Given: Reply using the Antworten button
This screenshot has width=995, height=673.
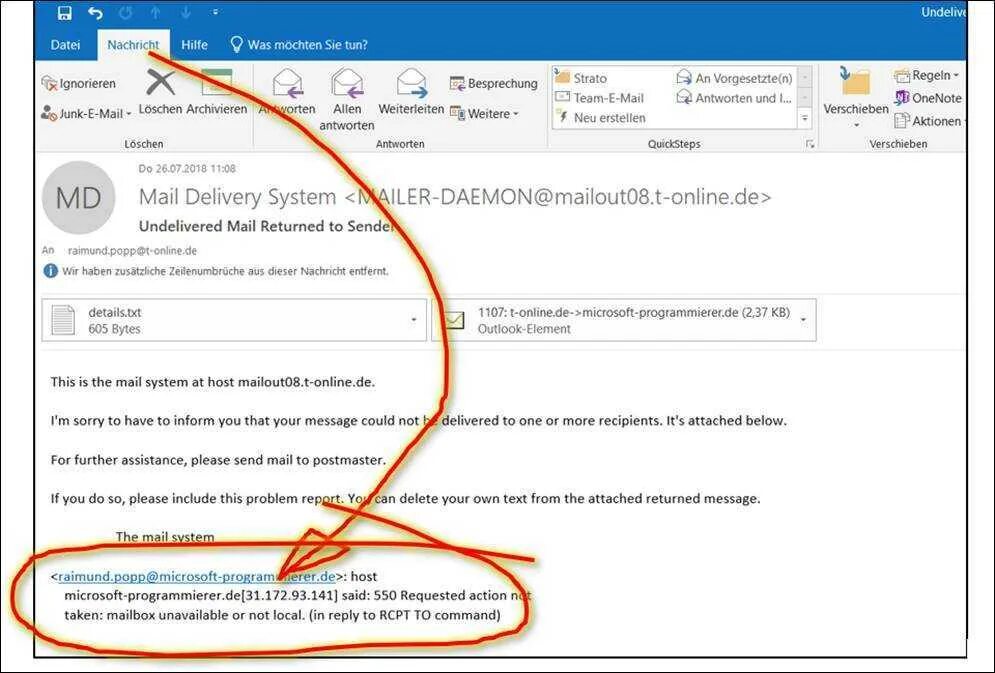Looking at the screenshot, I should (287, 93).
